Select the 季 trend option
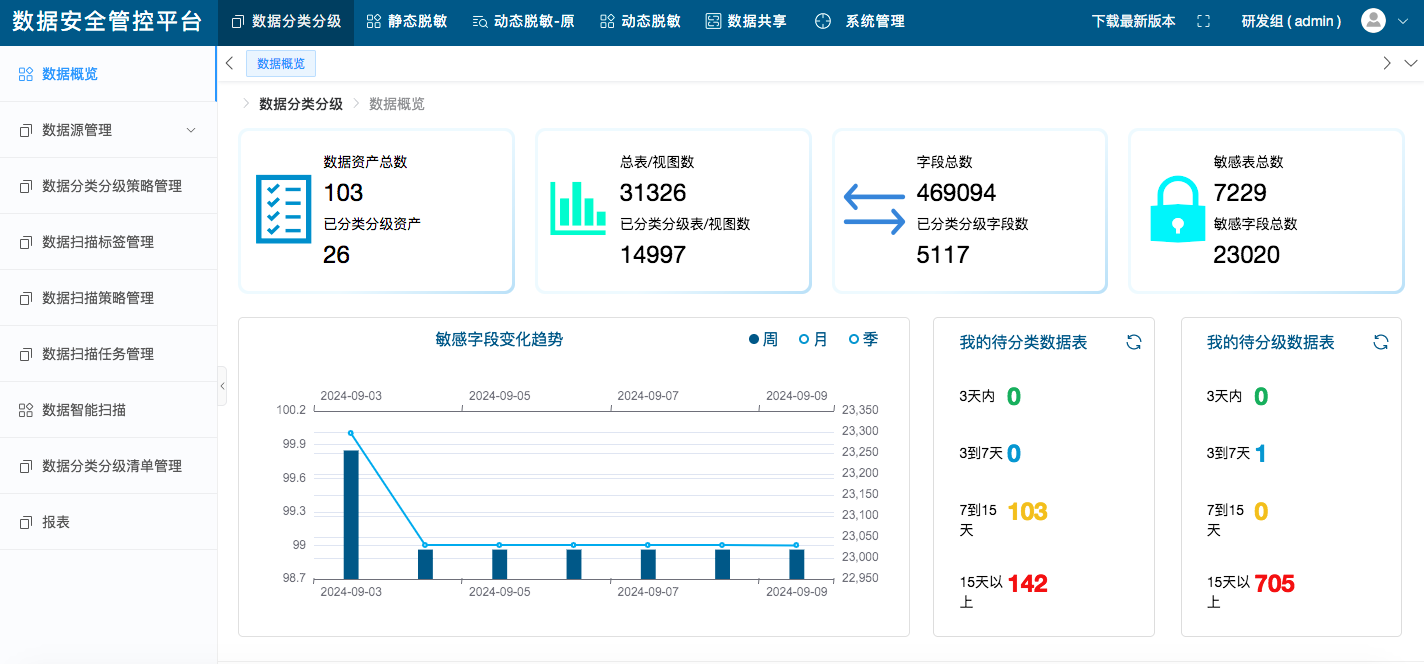The width and height of the screenshot is (1424, 664). coord(863,340)
